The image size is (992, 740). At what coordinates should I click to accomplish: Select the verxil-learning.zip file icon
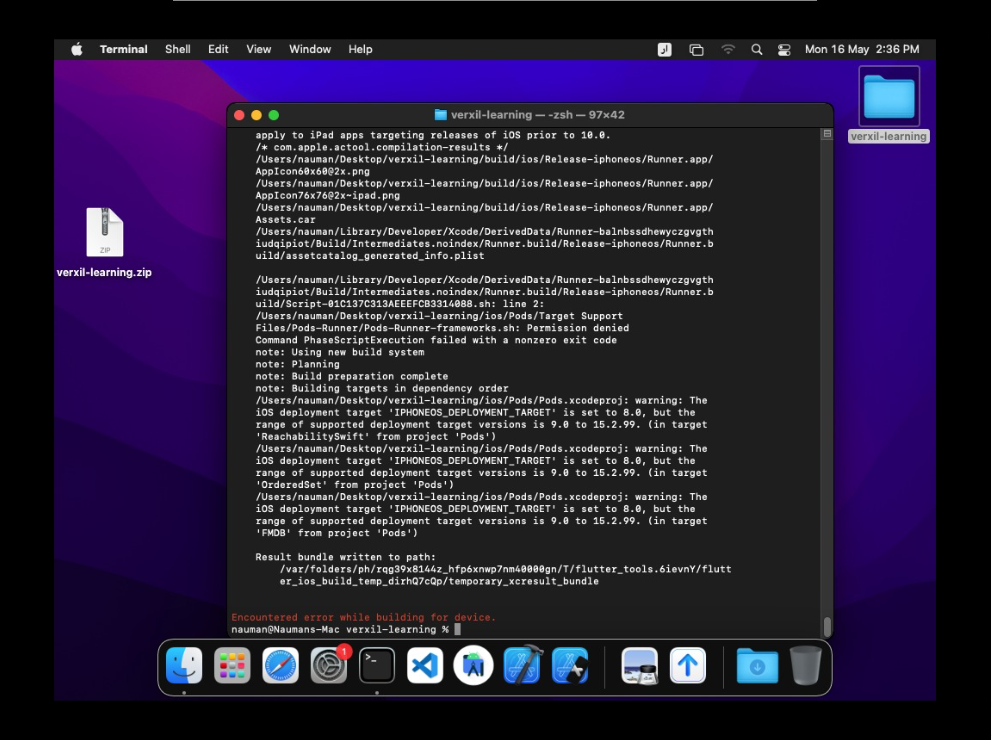pyautogui.click(x=105, y=232)
